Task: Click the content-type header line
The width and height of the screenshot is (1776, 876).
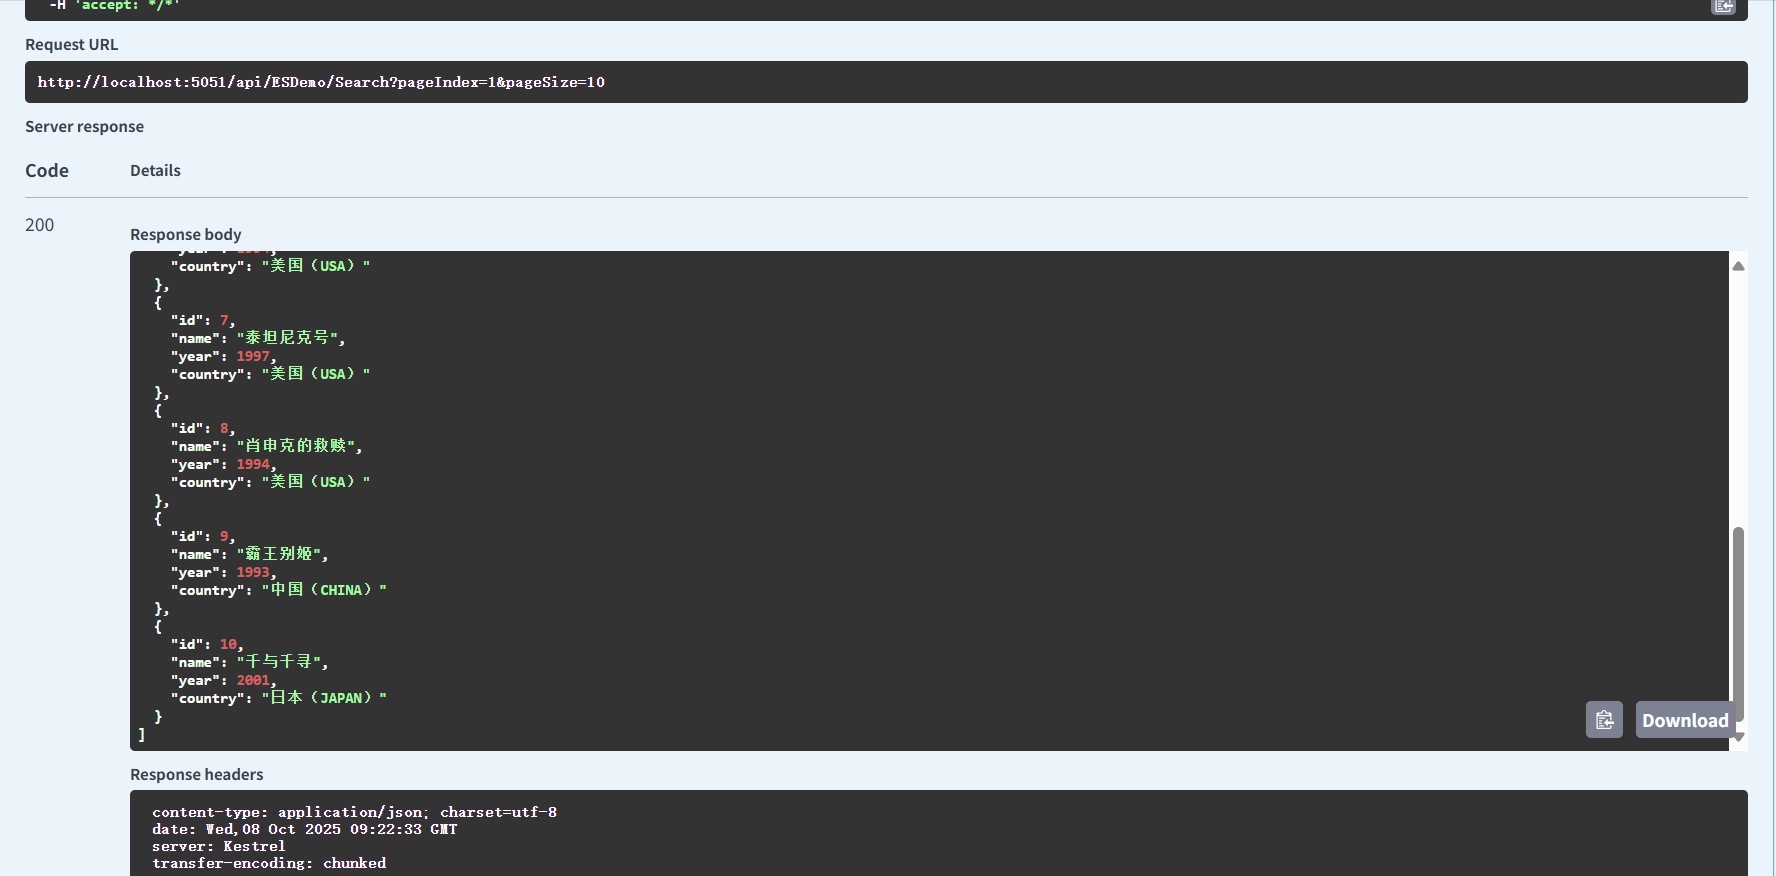Action: [x=355, y=812]
